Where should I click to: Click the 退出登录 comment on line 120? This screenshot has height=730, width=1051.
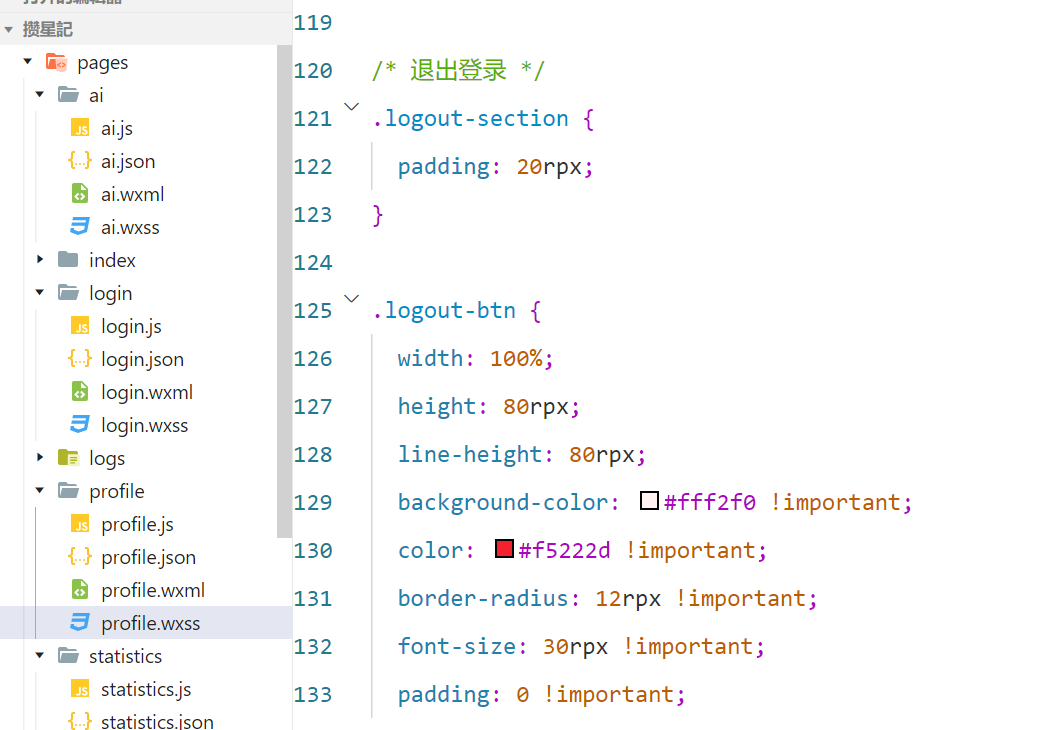[458, 70]
